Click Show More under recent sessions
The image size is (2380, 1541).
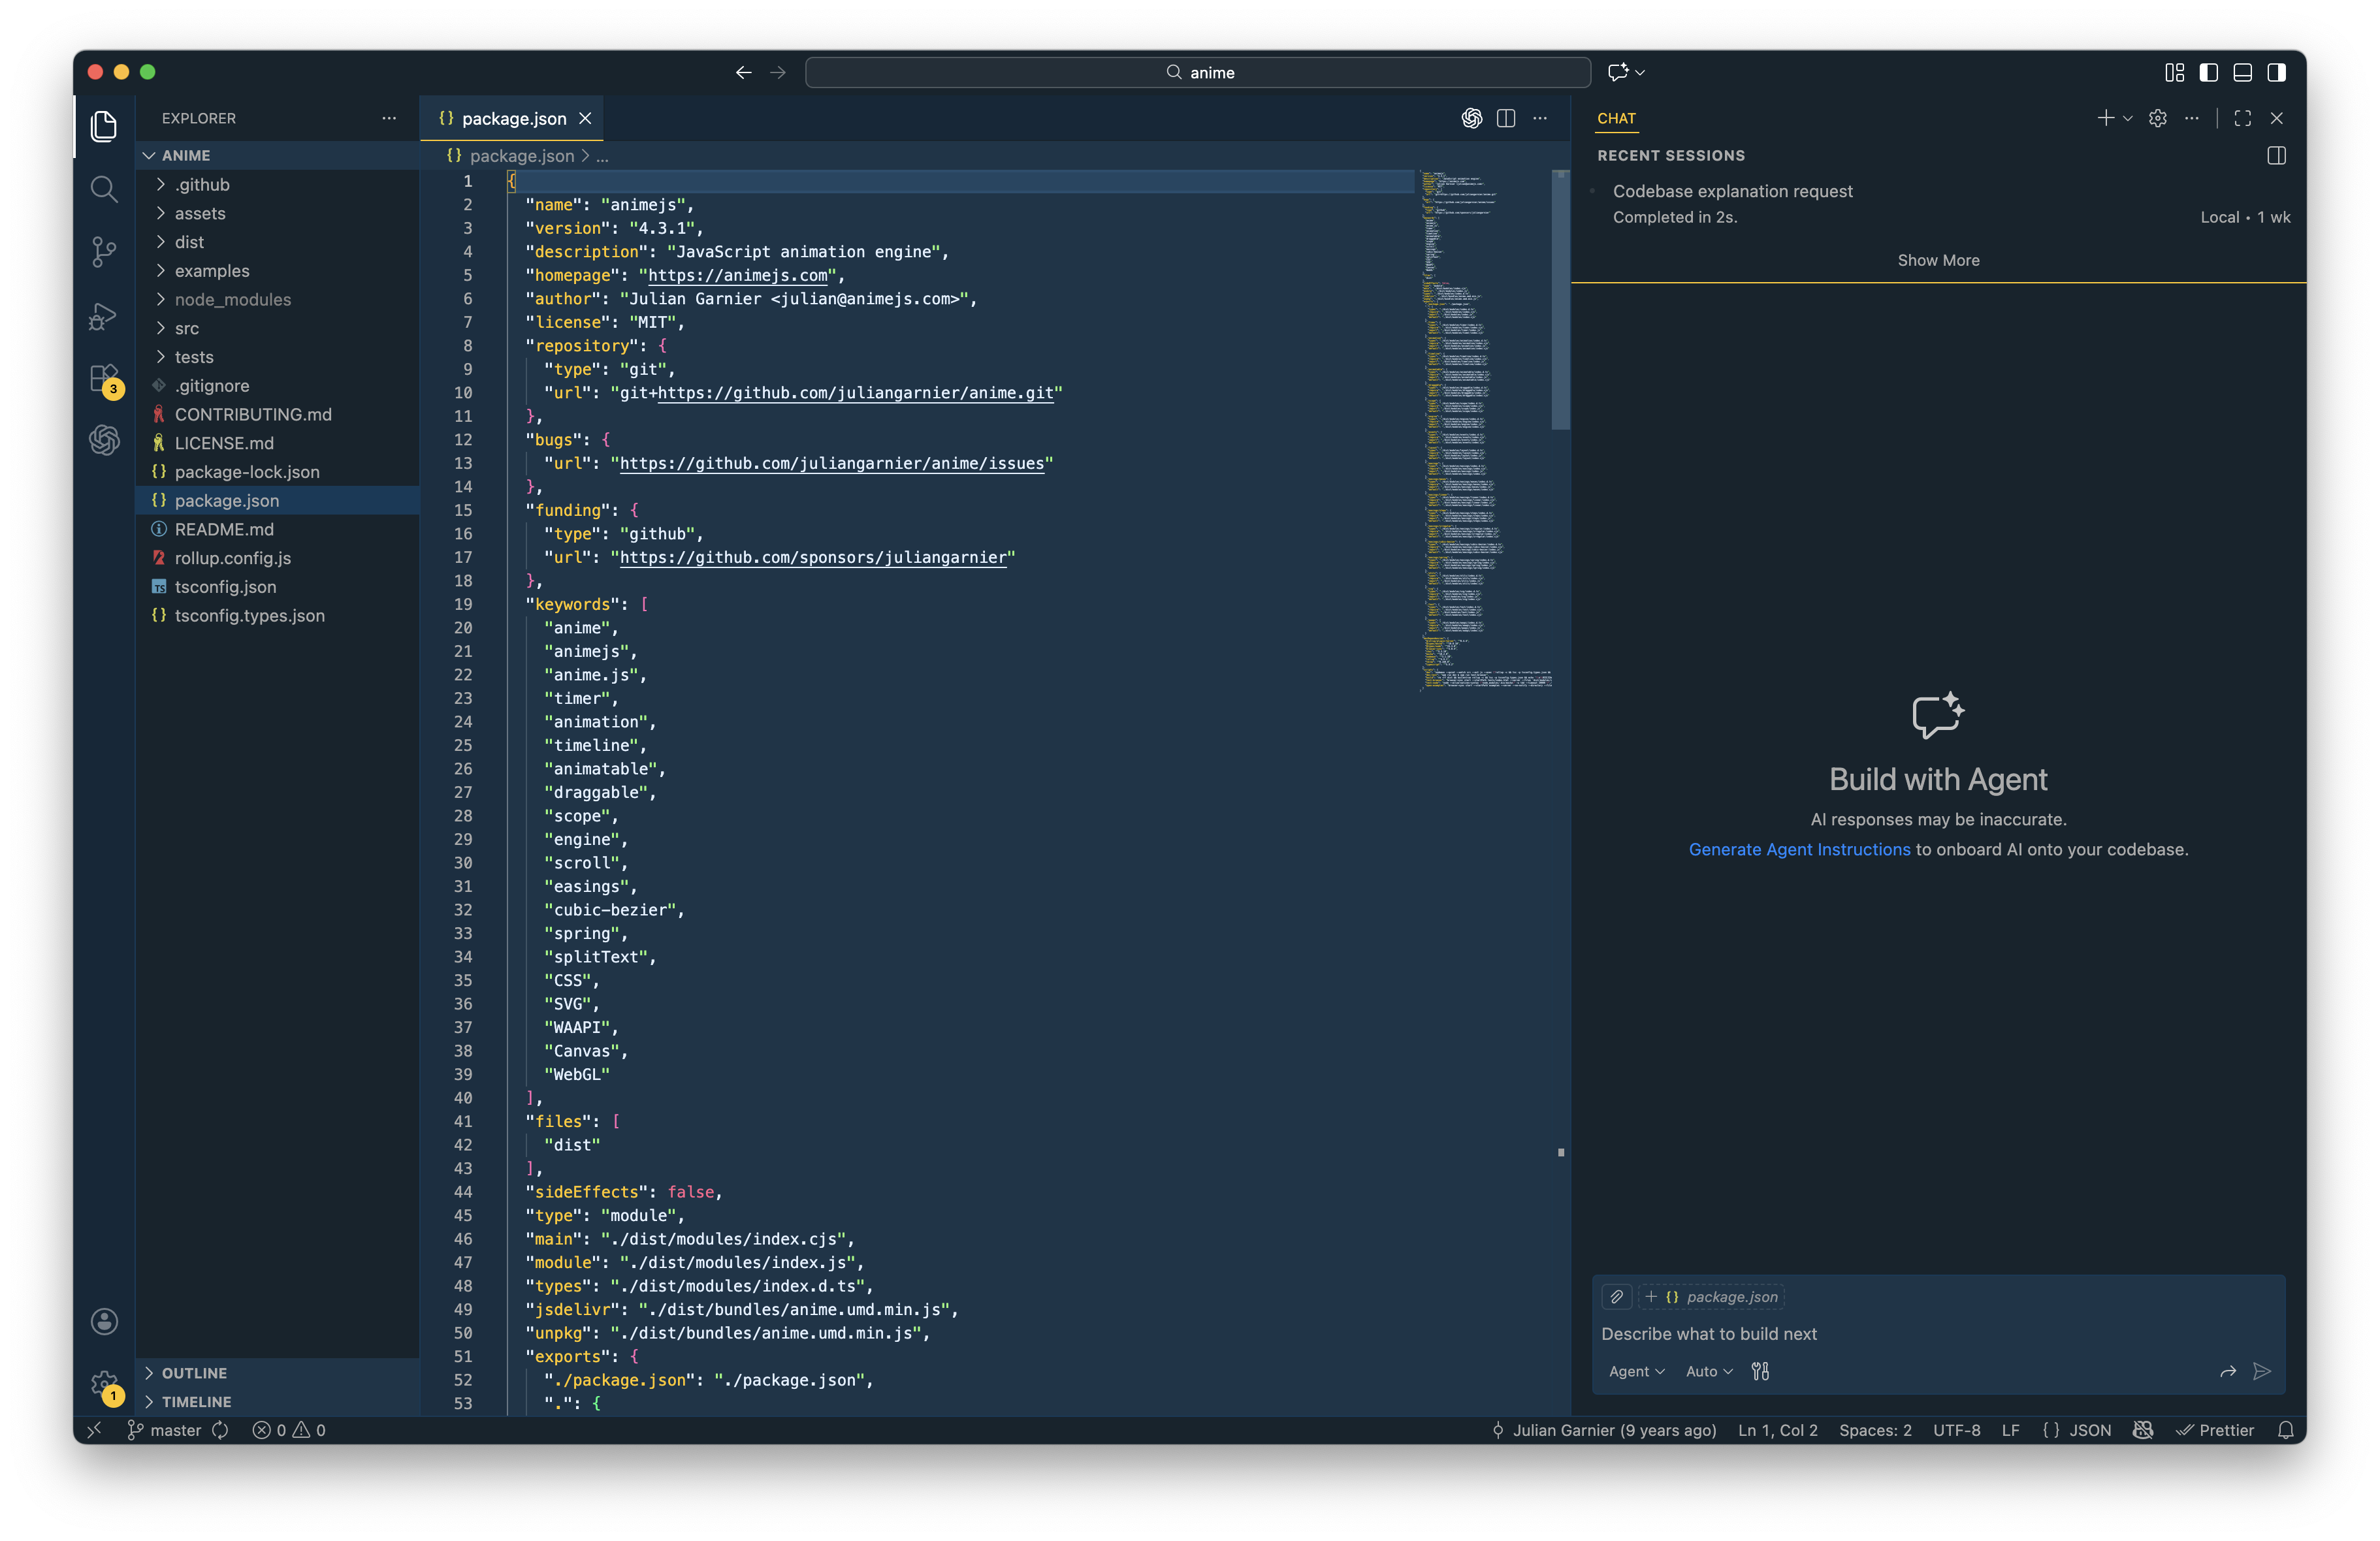tap(1938, 260)
